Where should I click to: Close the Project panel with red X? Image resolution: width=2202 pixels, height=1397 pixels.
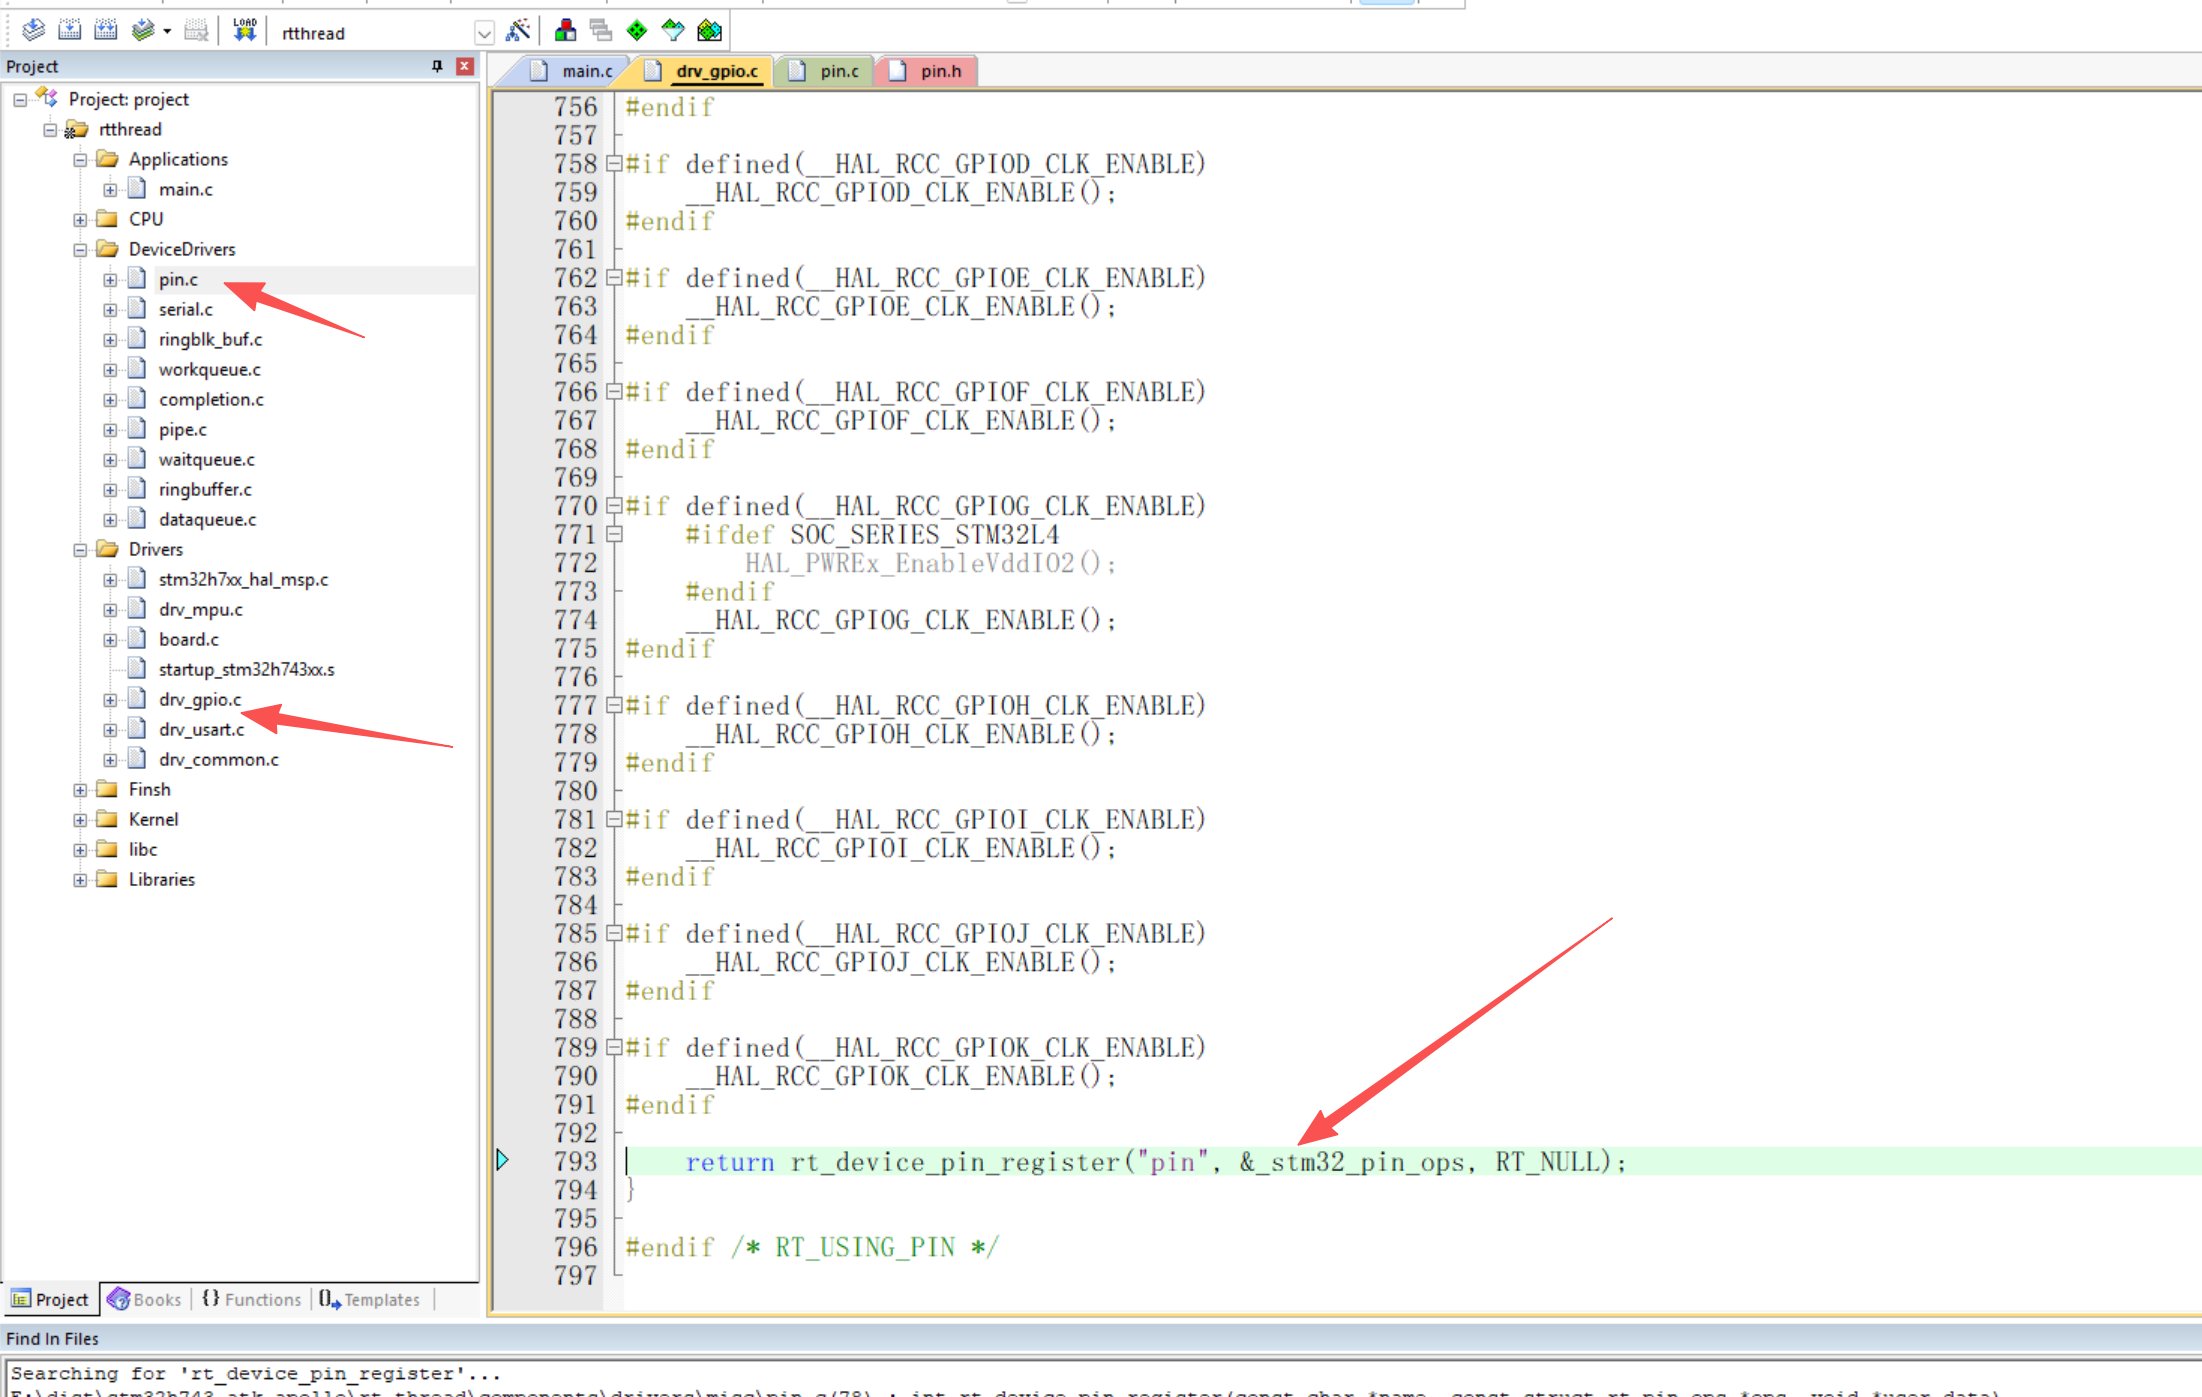(x=465, y=66)
